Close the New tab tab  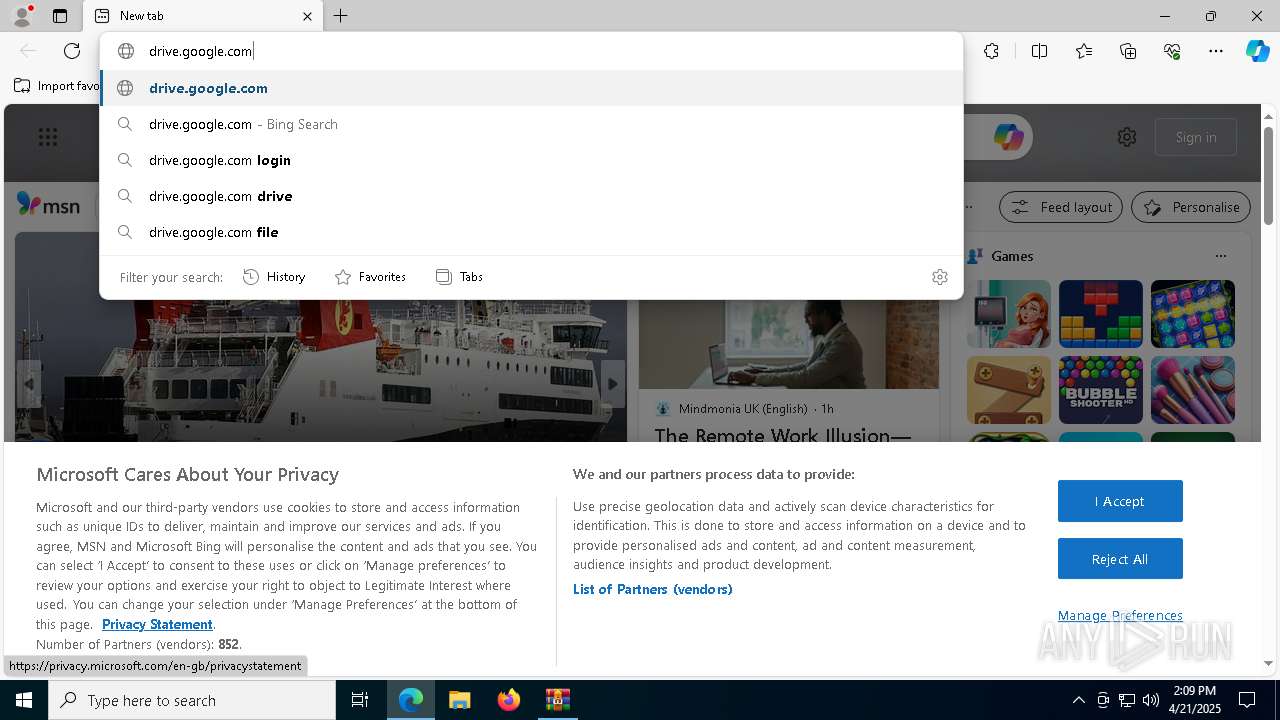click(307, 16)
